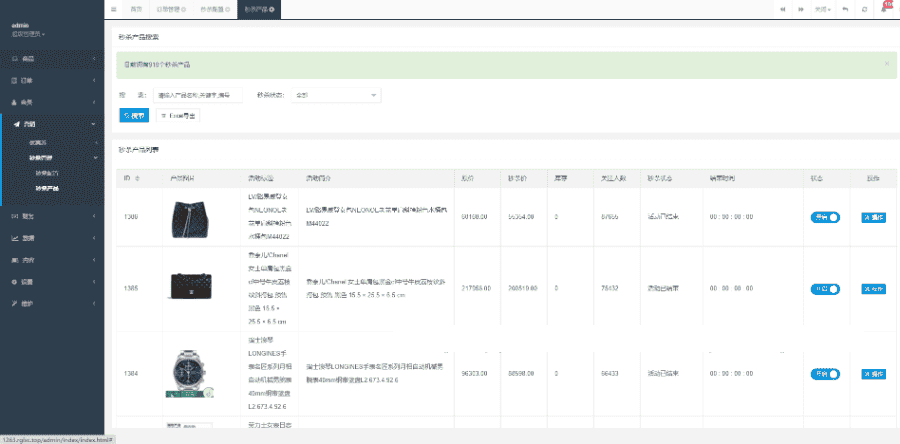This screenshot has width=900, height=444.
Task: Click the wrench maintenance icon in the sidebar
Action: [15, 303]
